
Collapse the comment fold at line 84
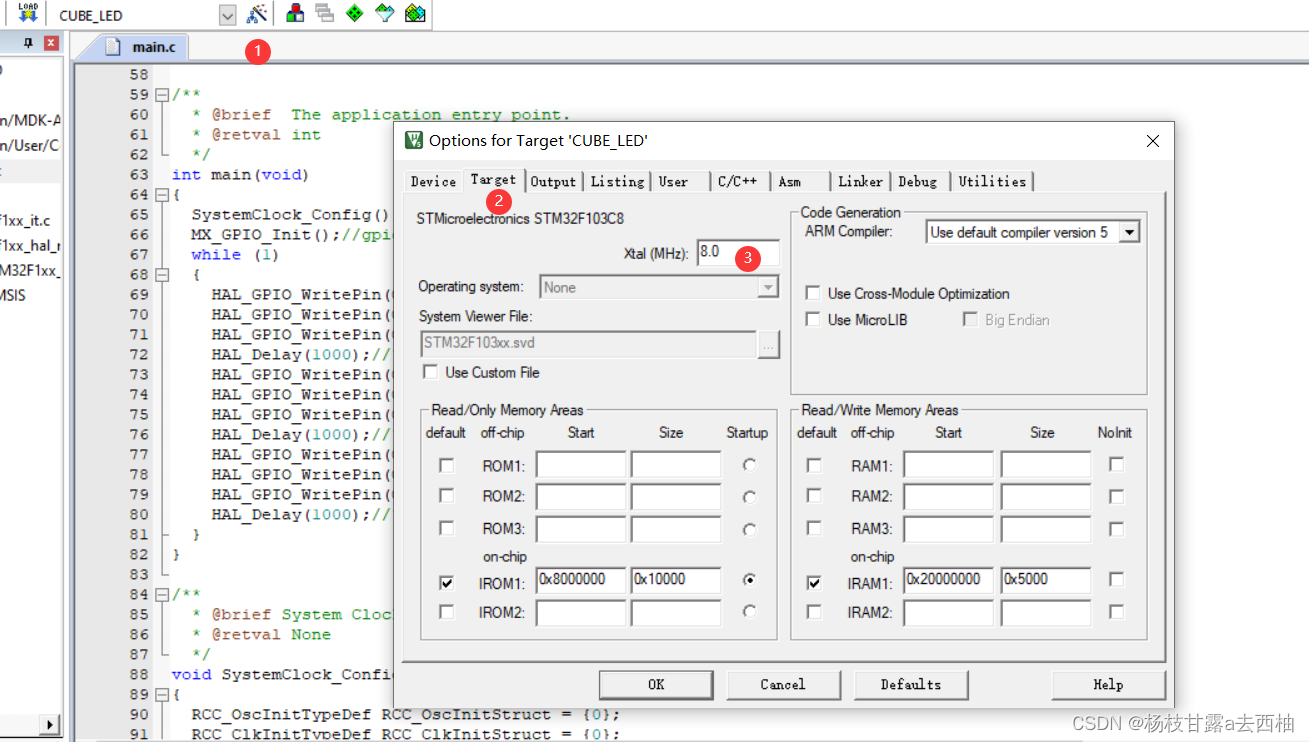click(161, 595)
